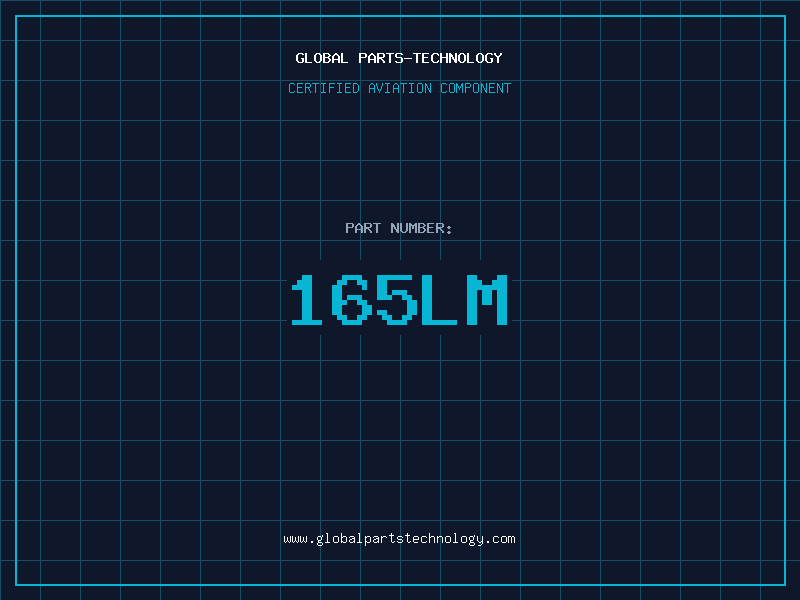Image resolution: width=800 pixels, height=600 pixels.
Task: Click the letter L in the part number
Action: pos(441,300)
